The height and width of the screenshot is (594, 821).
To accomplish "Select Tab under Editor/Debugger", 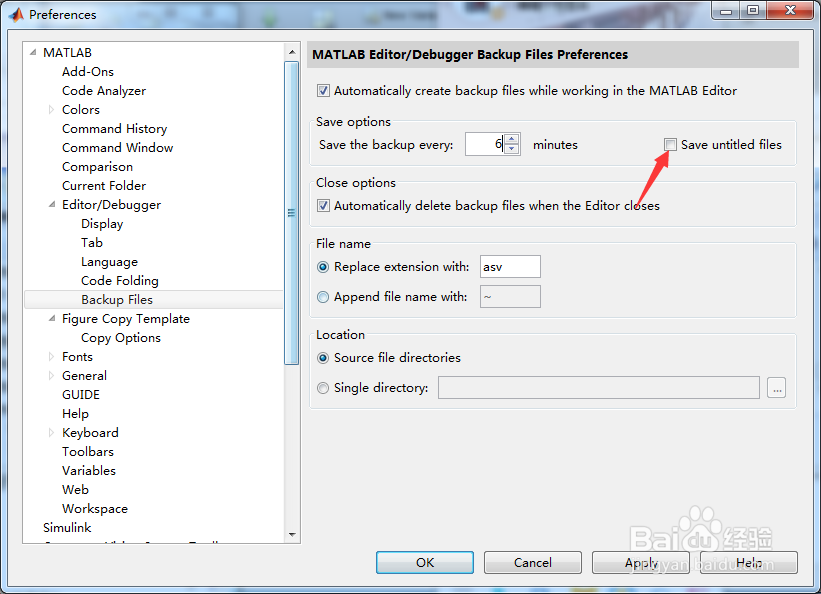I will click(x=92, y=243).
